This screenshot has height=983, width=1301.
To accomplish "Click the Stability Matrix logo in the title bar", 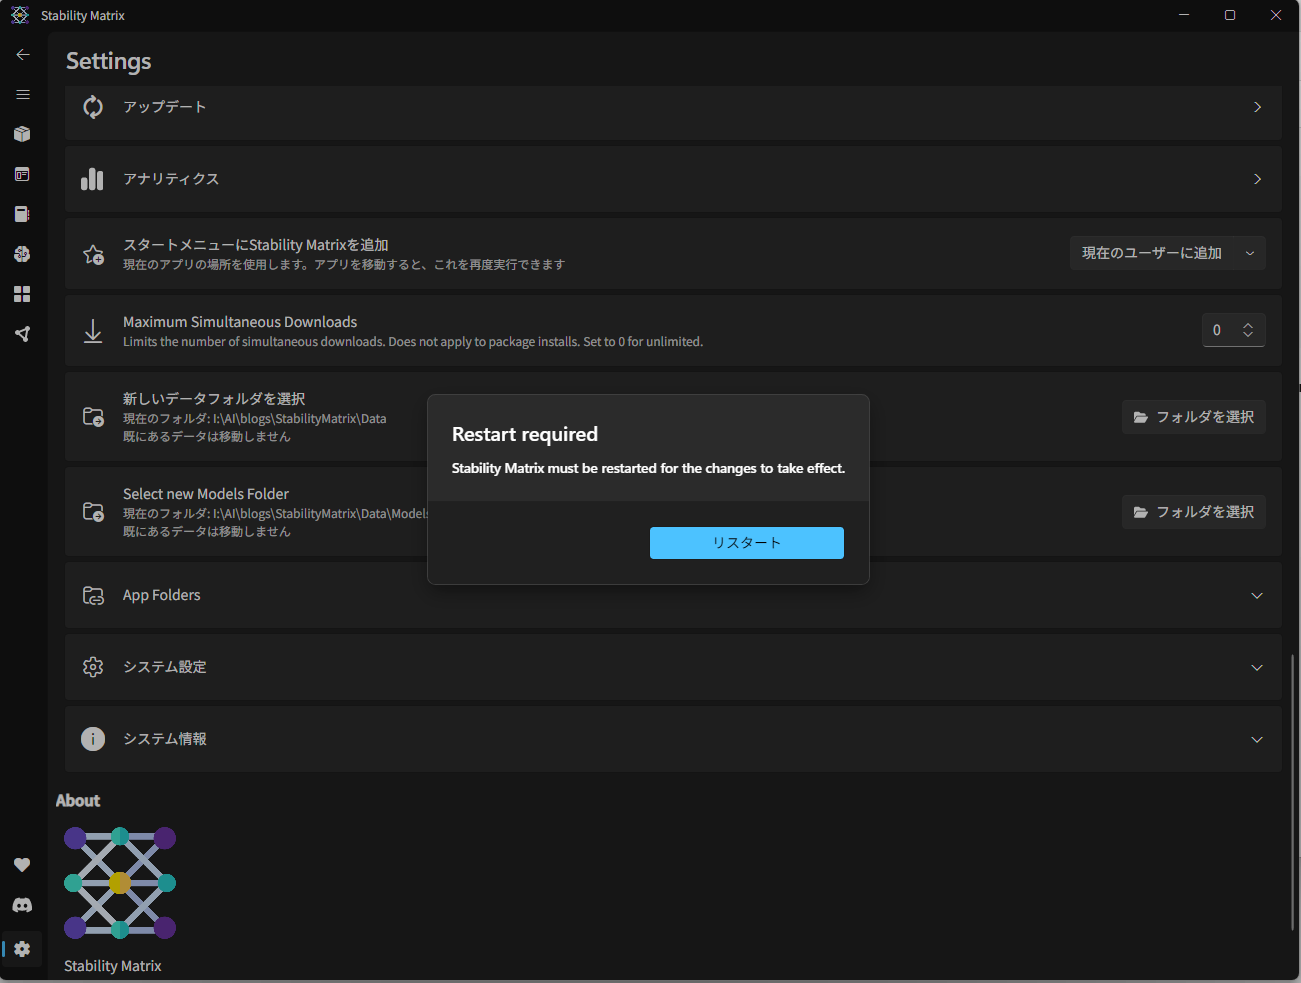I will 20,15.
